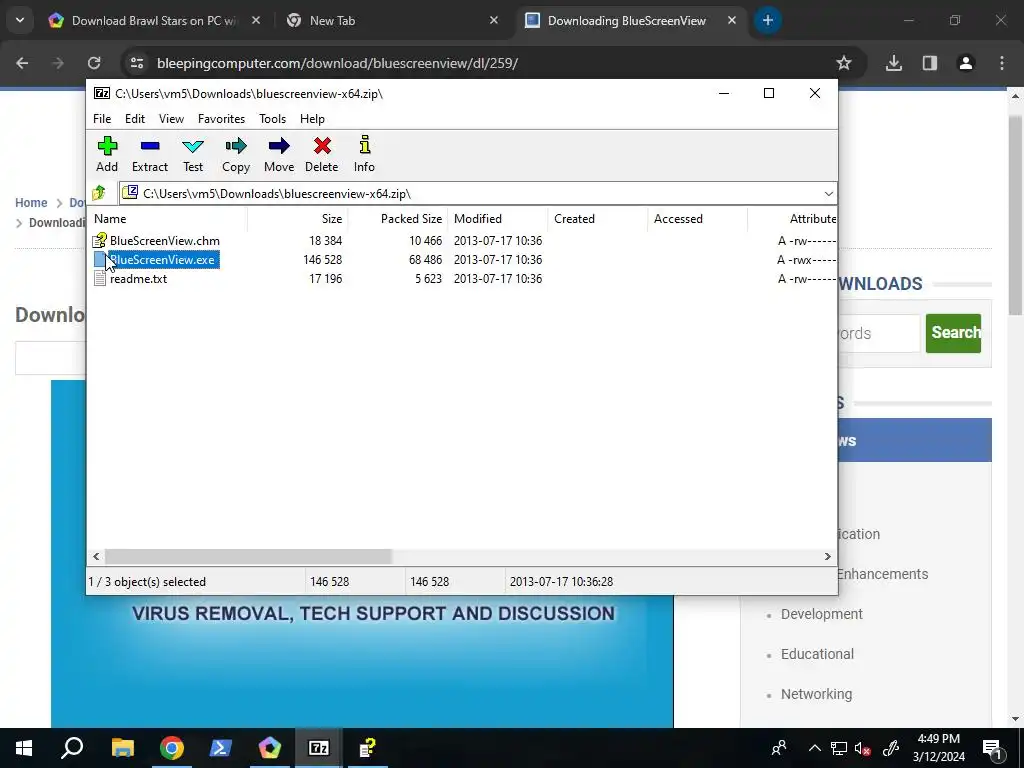1024x768 pixels.
Task: Switch to Download Brawl Stars tab
Action: point(153,20)
